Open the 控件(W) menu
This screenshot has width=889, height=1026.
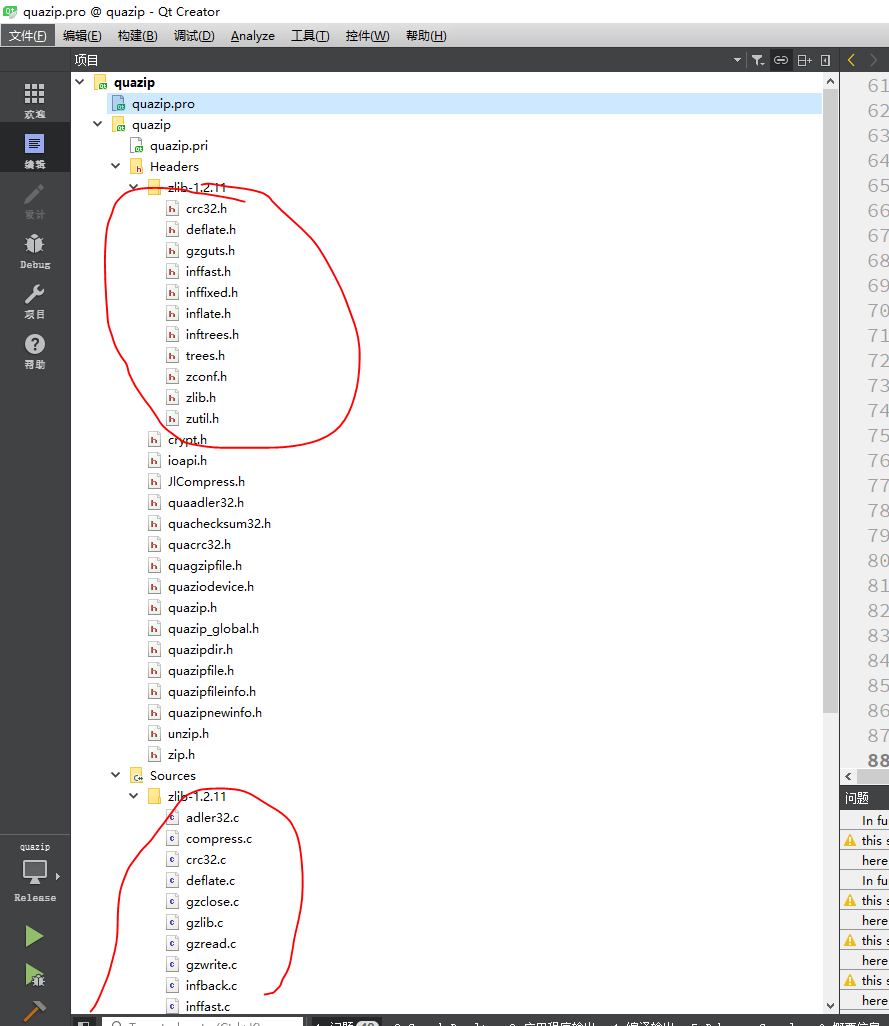click(x=367, y=35)
